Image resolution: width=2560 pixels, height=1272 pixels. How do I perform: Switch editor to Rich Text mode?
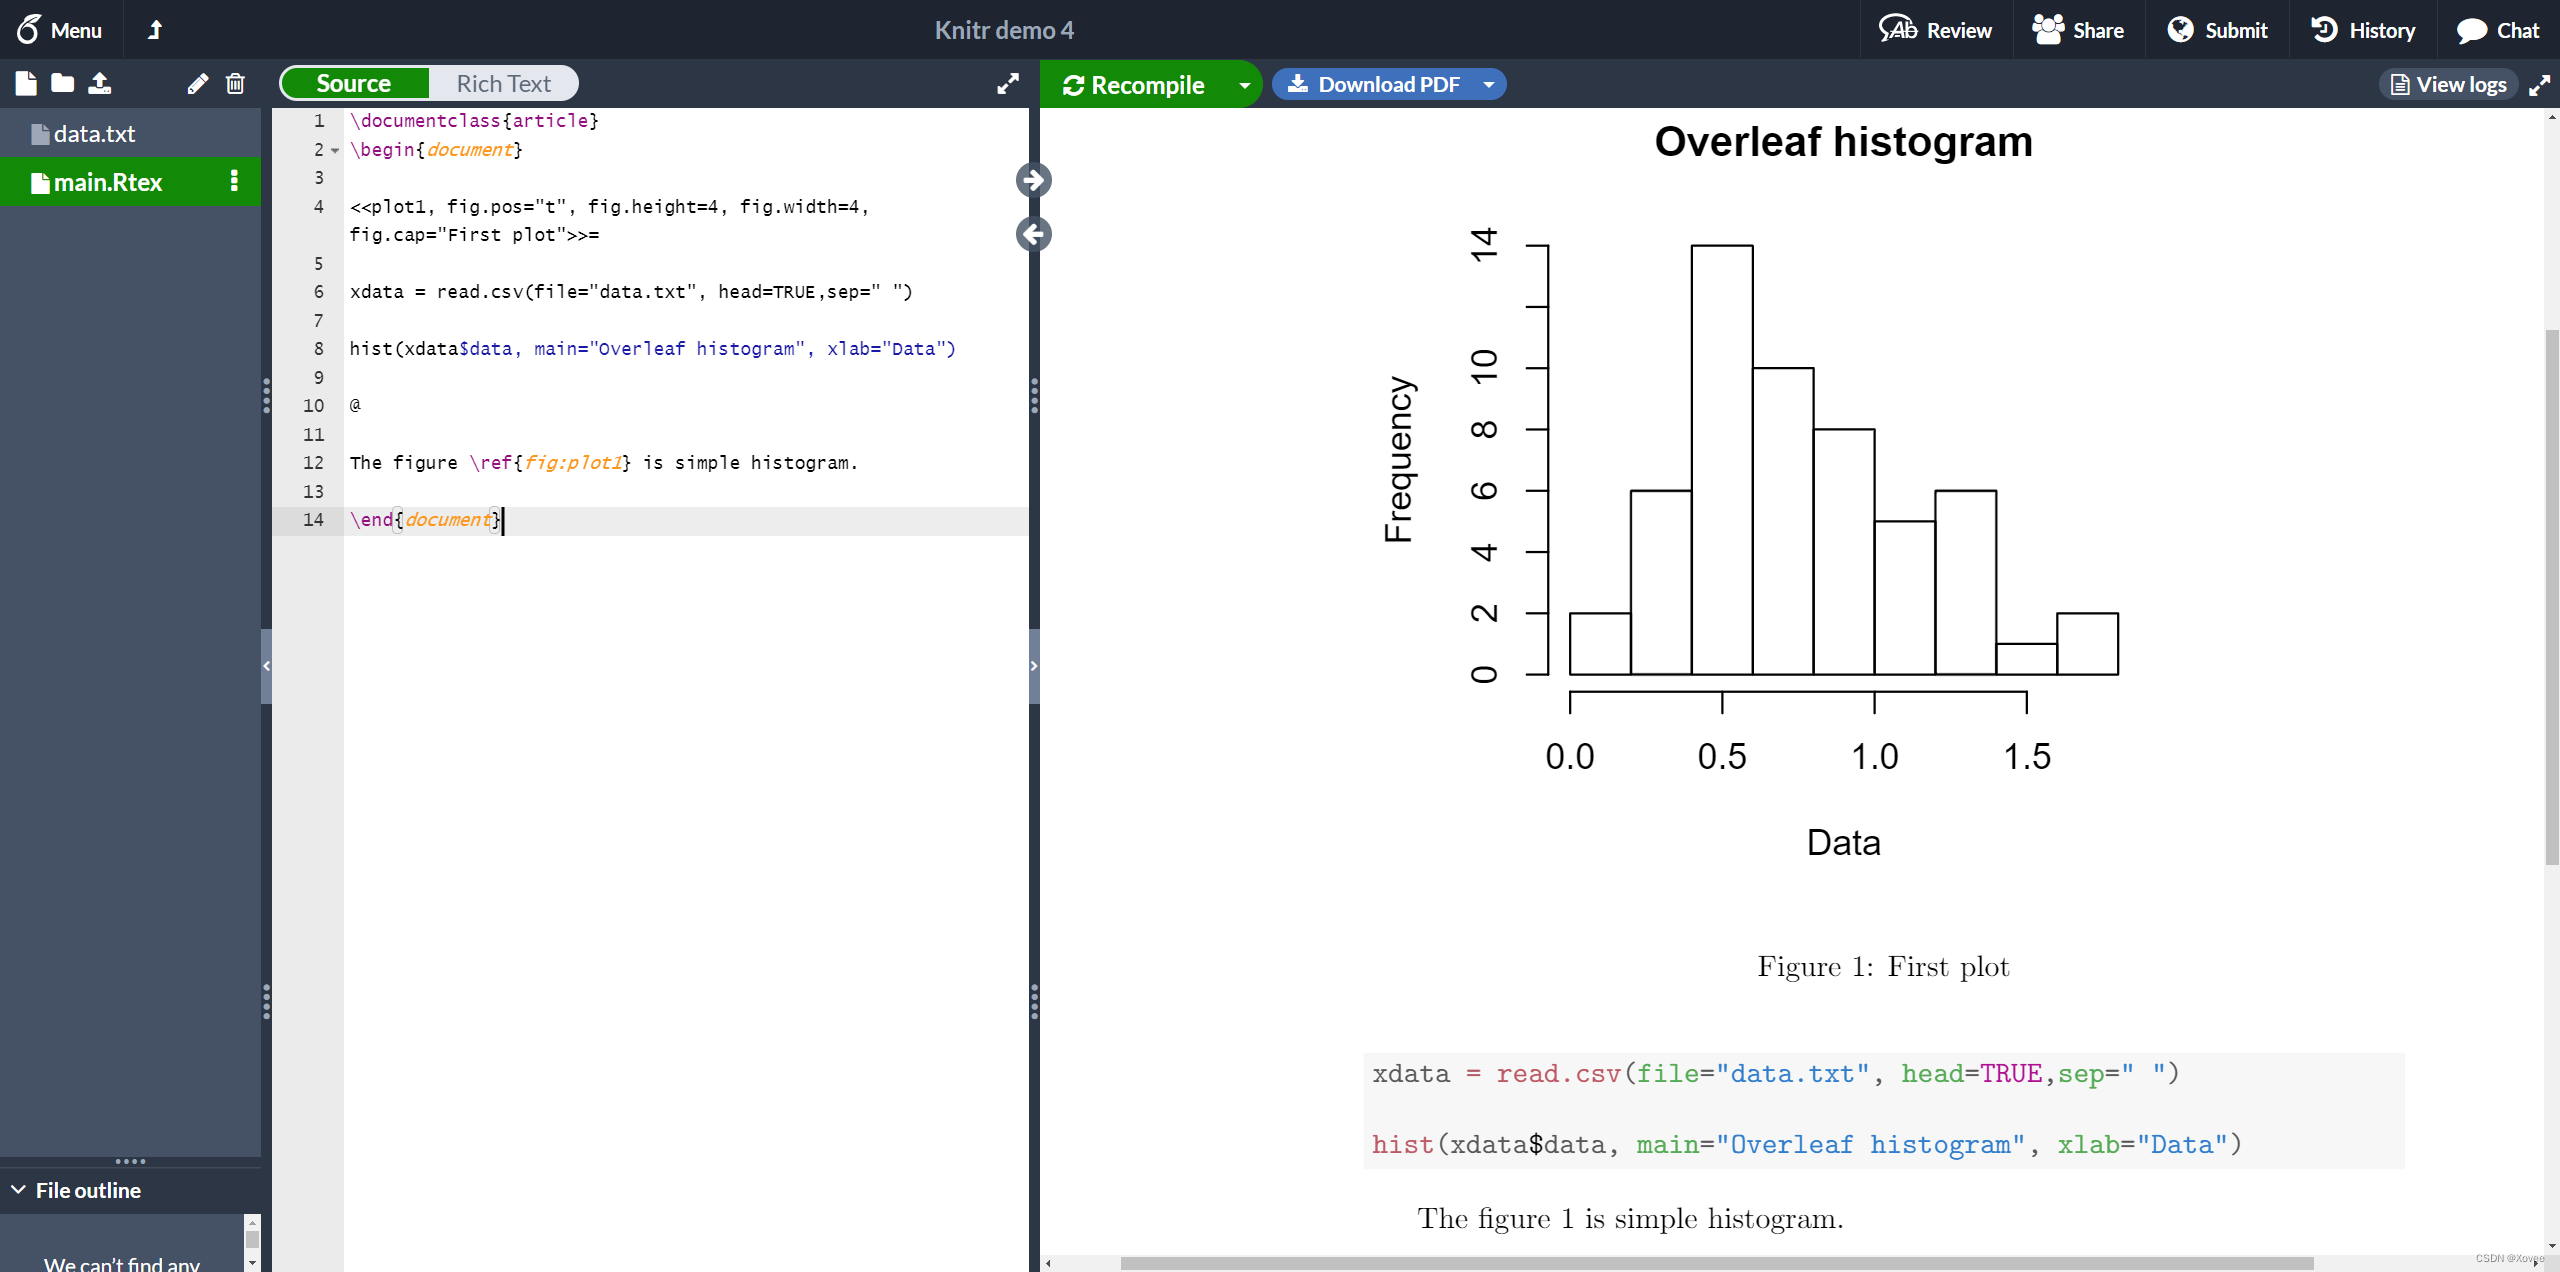pyautogui.click(x=503, y=84)
